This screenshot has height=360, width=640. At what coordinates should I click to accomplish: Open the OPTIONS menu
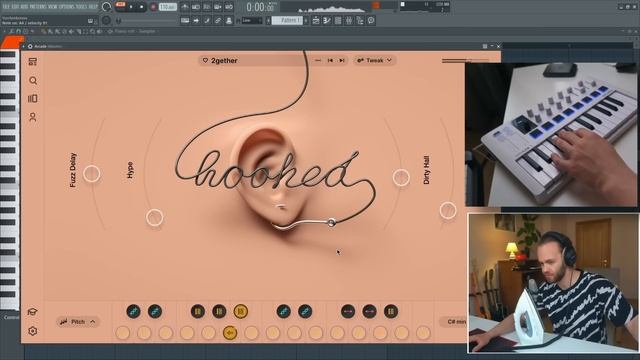[x=67, y=7]
